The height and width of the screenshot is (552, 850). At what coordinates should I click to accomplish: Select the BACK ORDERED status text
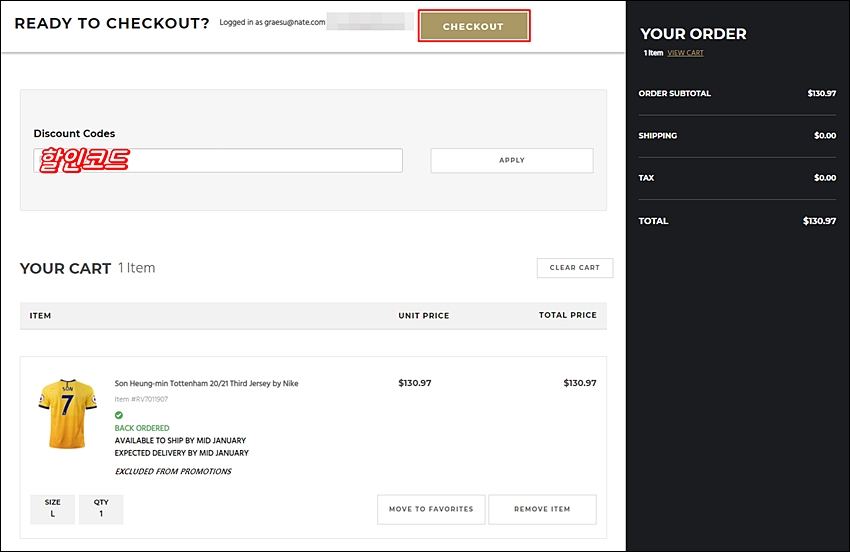(142, 428)
